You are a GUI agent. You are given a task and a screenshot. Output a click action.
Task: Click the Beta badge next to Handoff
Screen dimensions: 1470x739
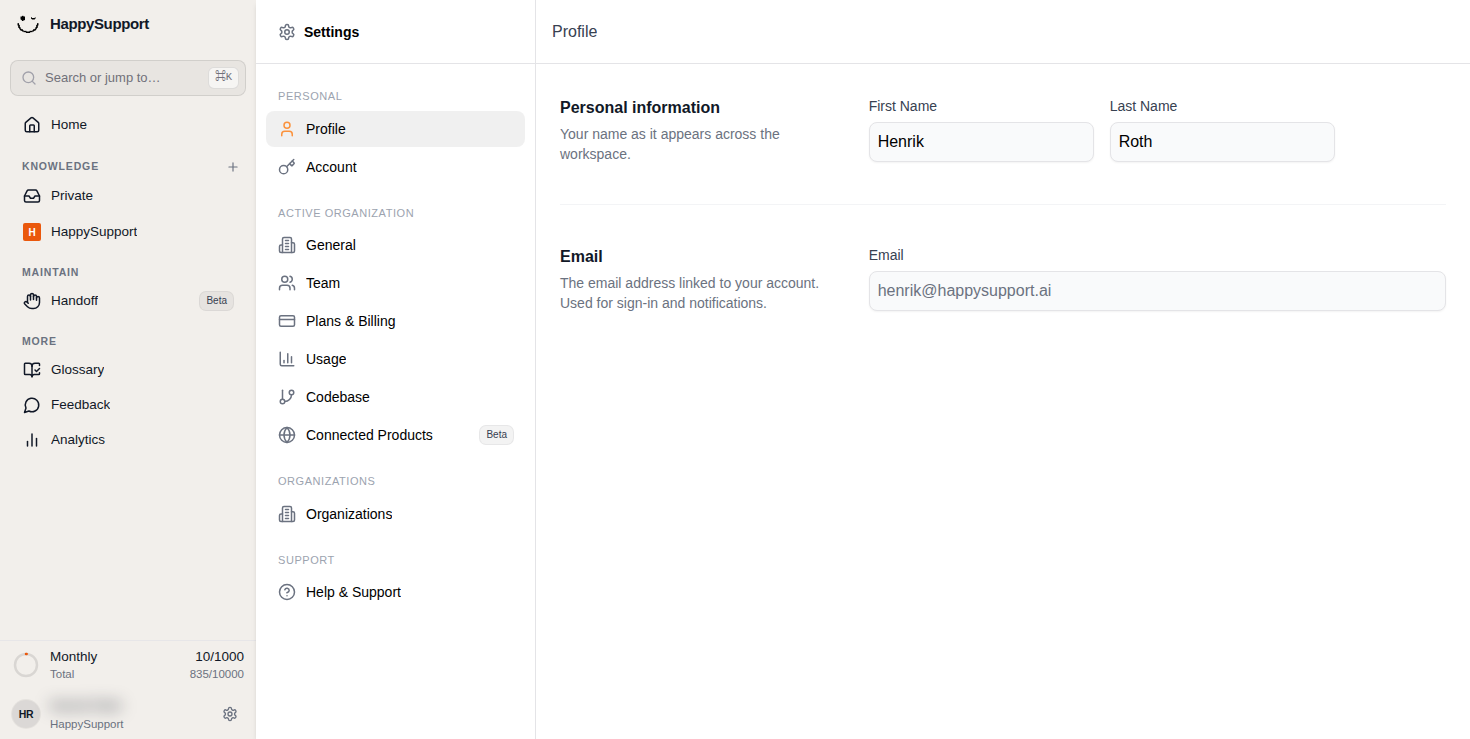point(216,301)
